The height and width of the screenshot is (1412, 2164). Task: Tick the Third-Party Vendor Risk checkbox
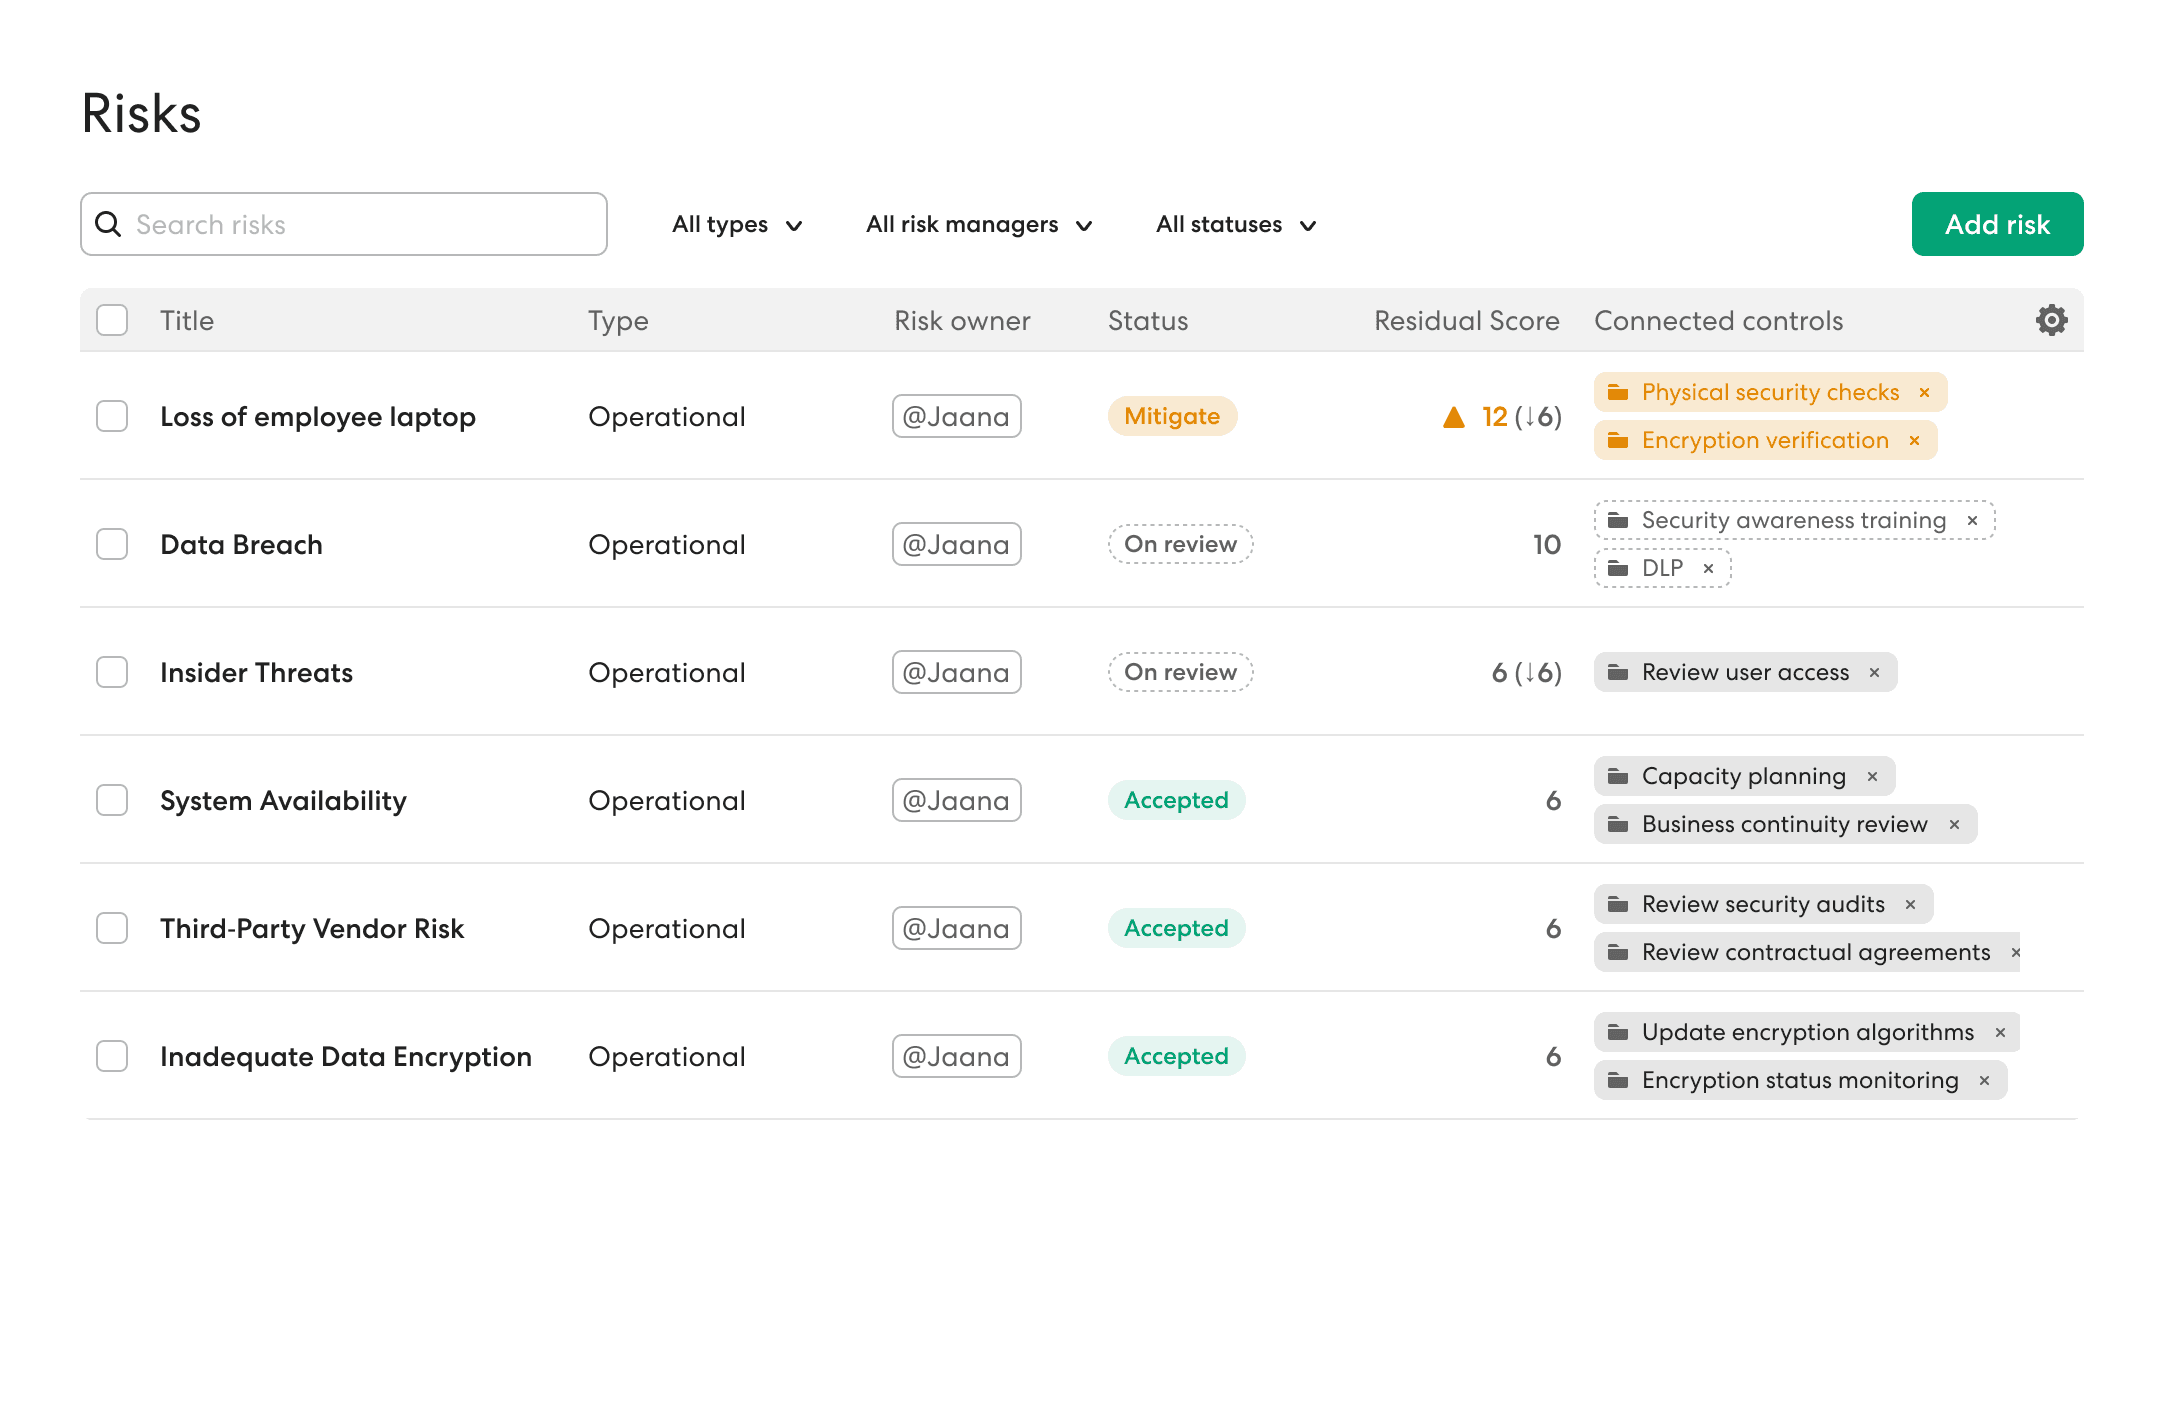[x=112, y=928]
